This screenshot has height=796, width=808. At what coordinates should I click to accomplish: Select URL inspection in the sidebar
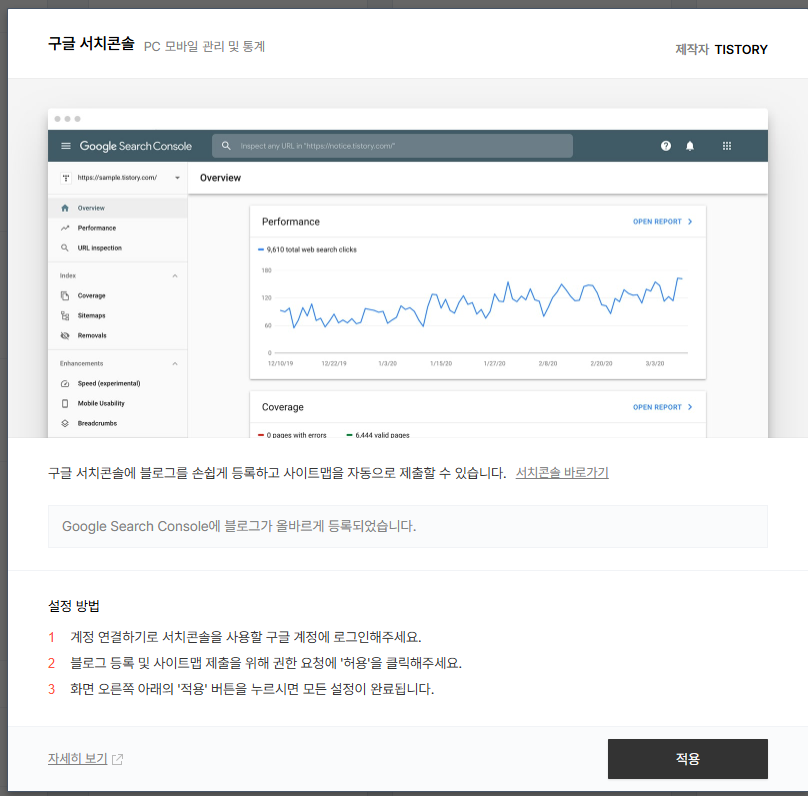117,248
